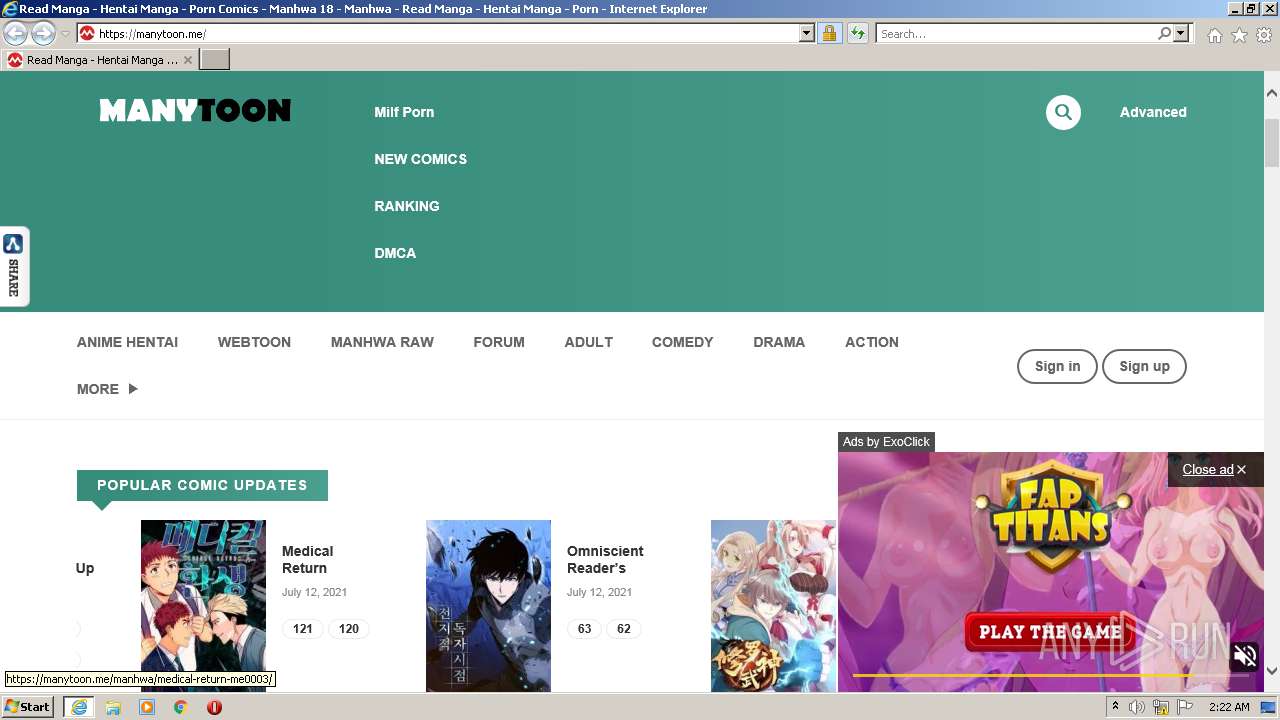
Task: Click the round search icon beside Advanced
Action: coord(1063,112)
